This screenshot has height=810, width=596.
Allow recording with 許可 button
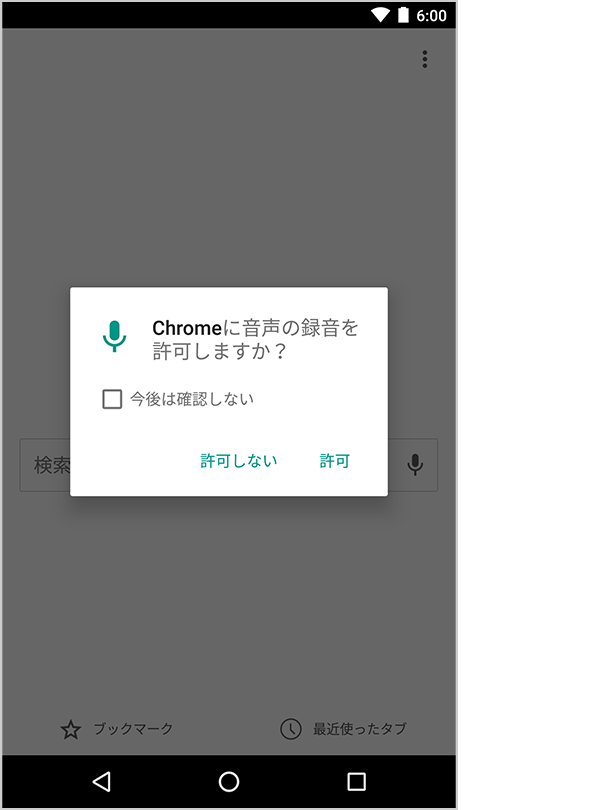coord(335,460)
